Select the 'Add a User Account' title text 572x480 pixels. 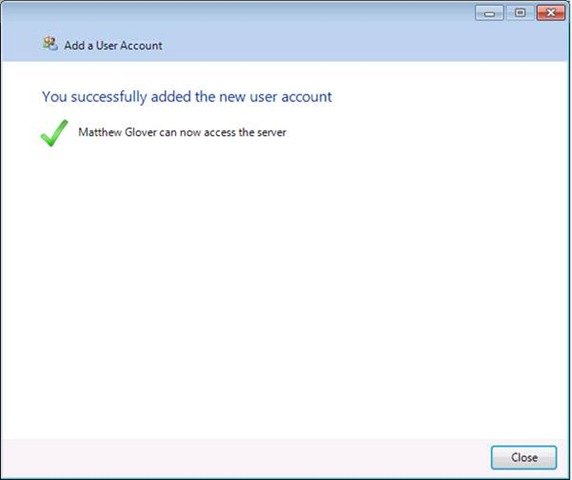113,46
